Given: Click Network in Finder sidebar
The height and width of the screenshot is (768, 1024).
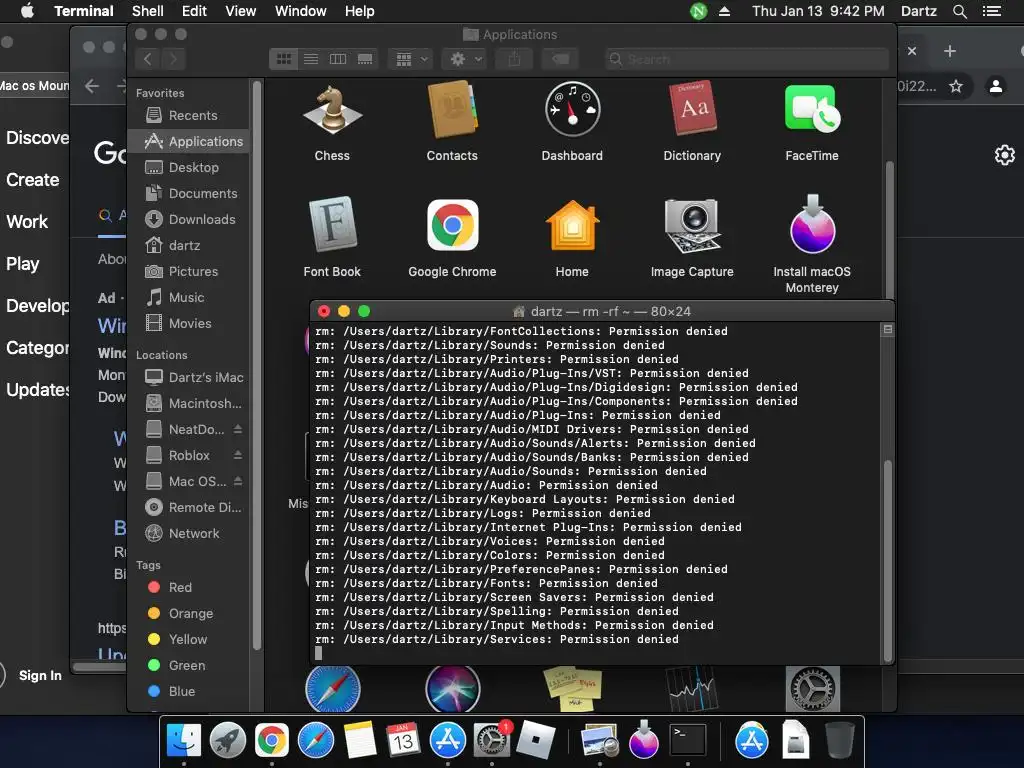Looking at the screenshot, I should pos(188,534).
